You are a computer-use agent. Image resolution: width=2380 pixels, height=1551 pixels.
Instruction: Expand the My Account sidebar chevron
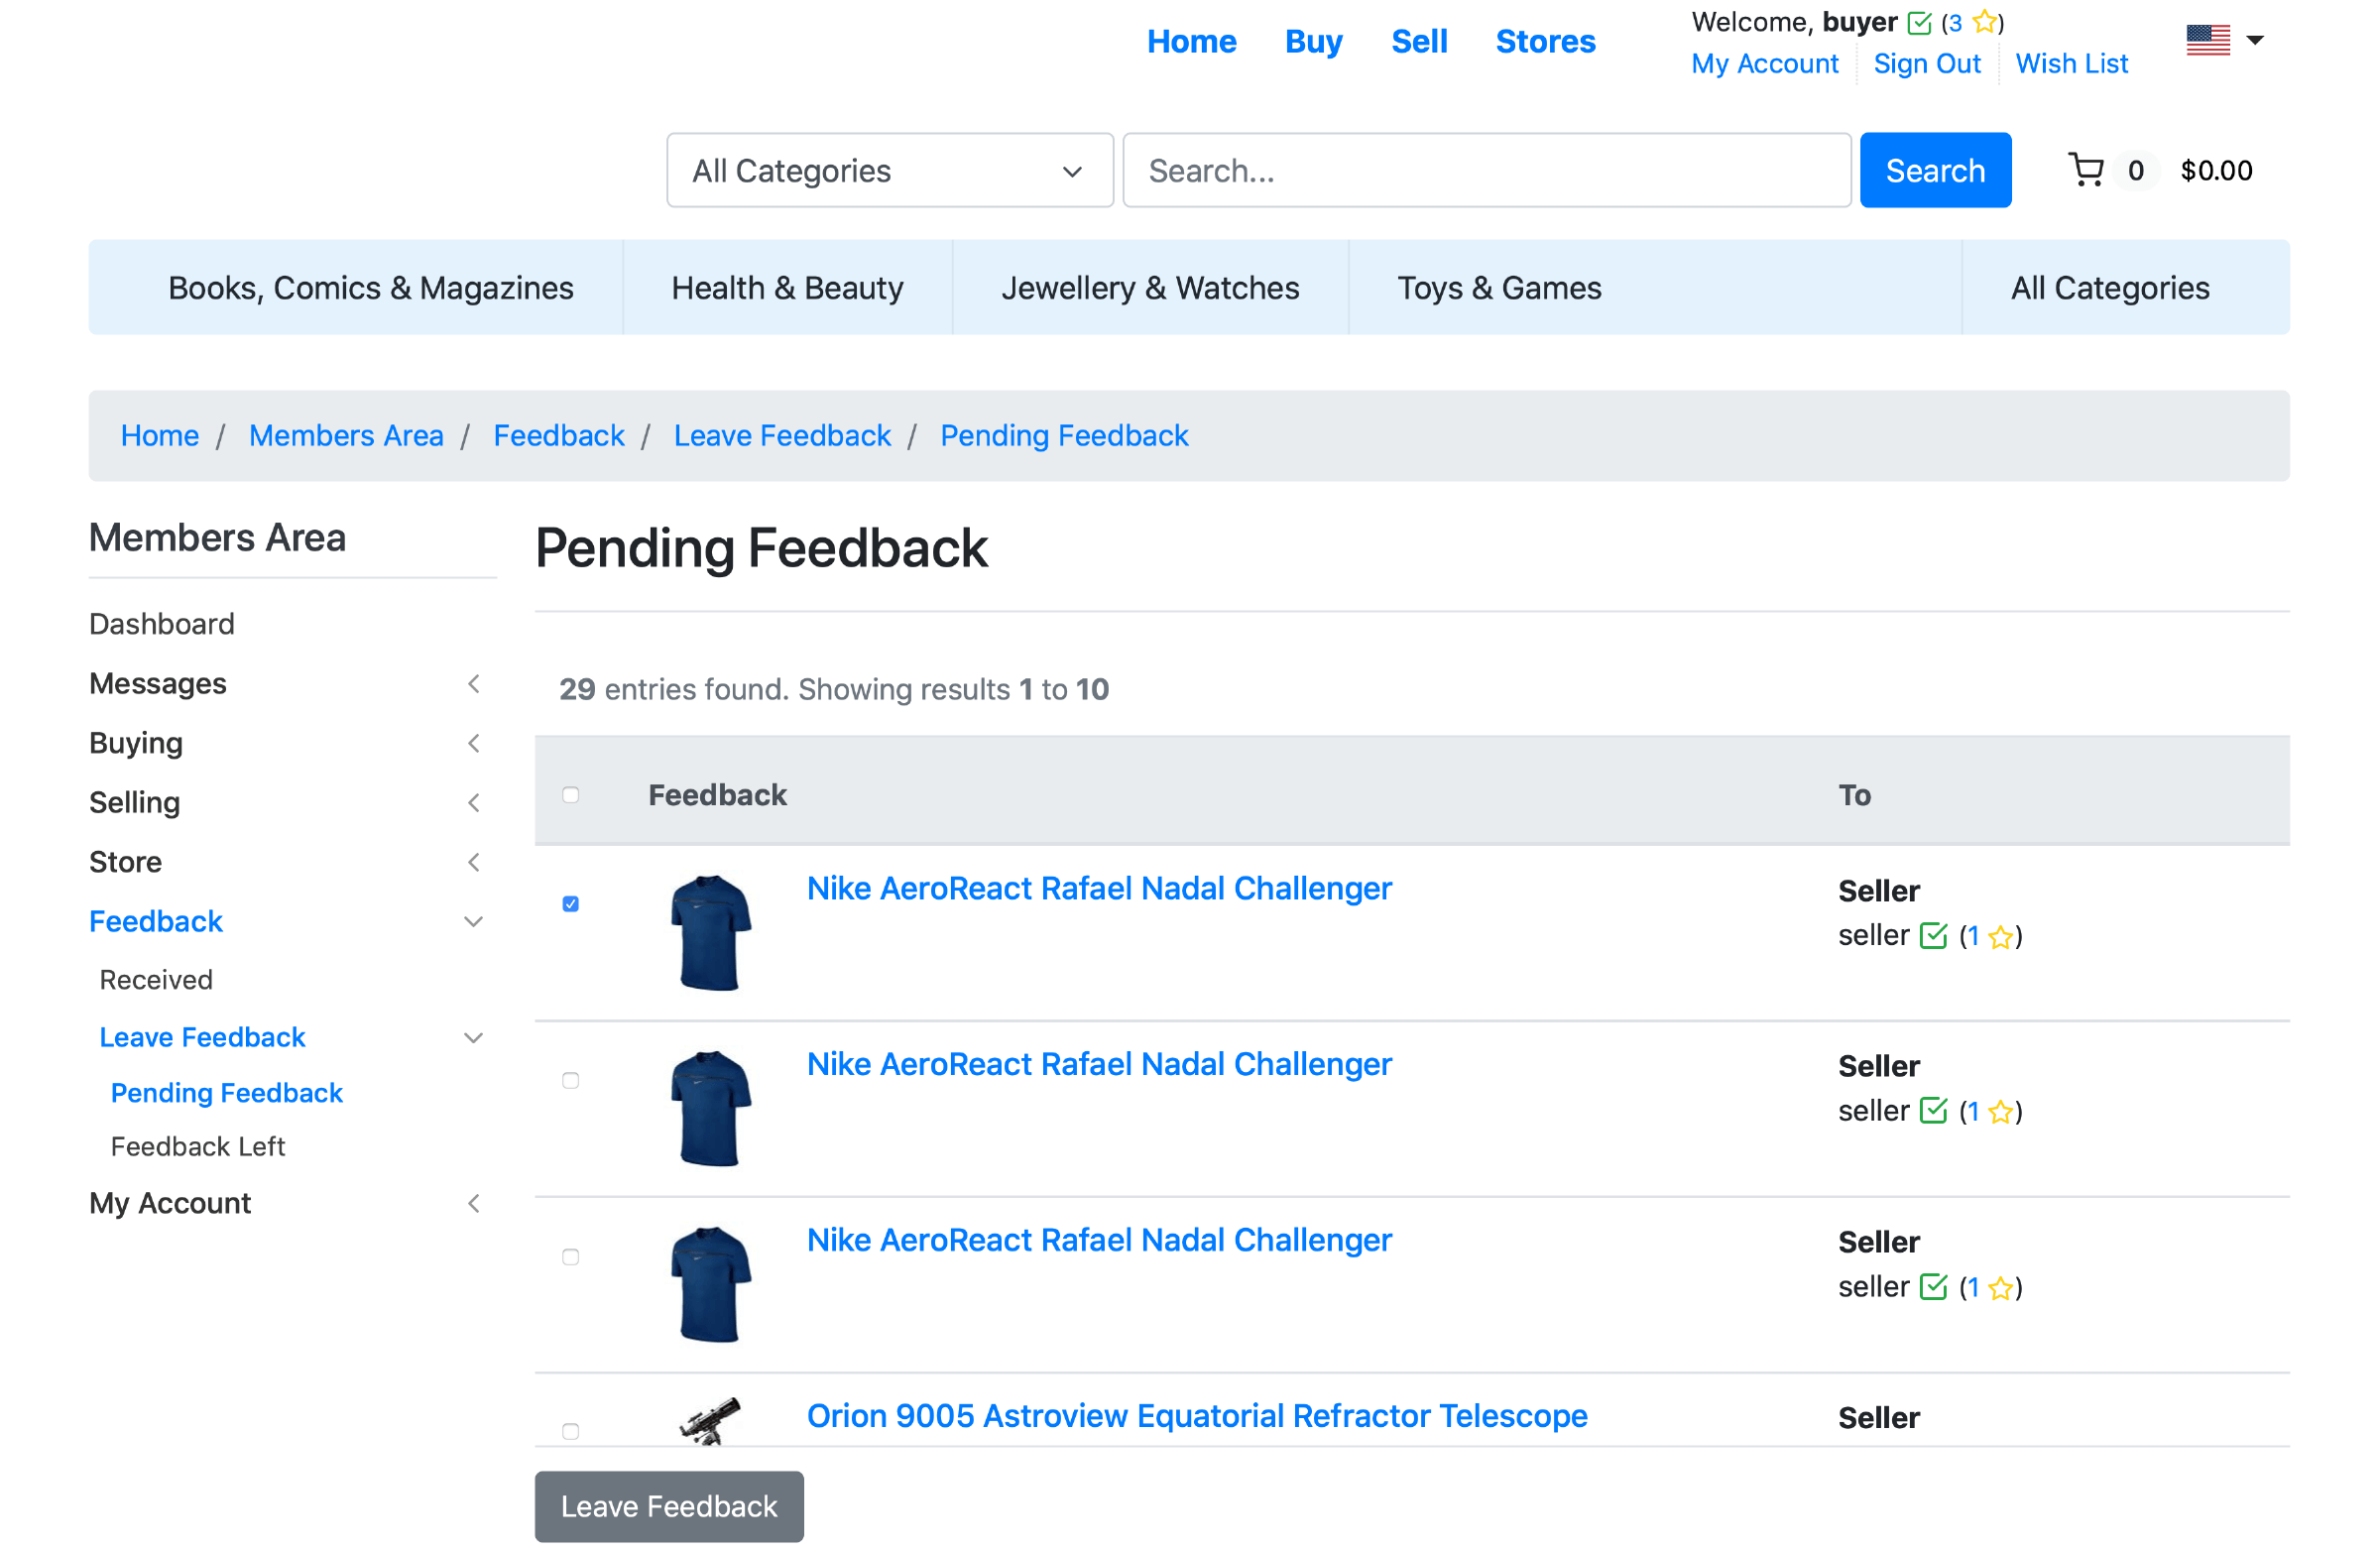coord(474,1203)
